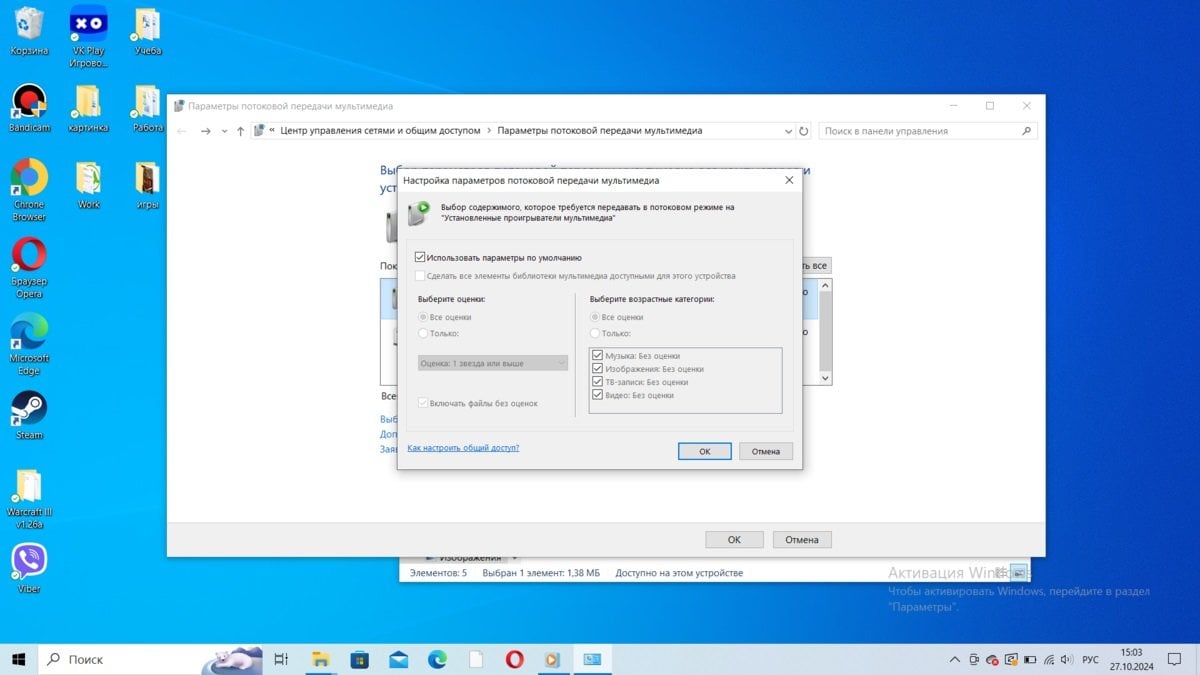
Task: Refresh the control panel address bar
Action: (x=804, y=131)
